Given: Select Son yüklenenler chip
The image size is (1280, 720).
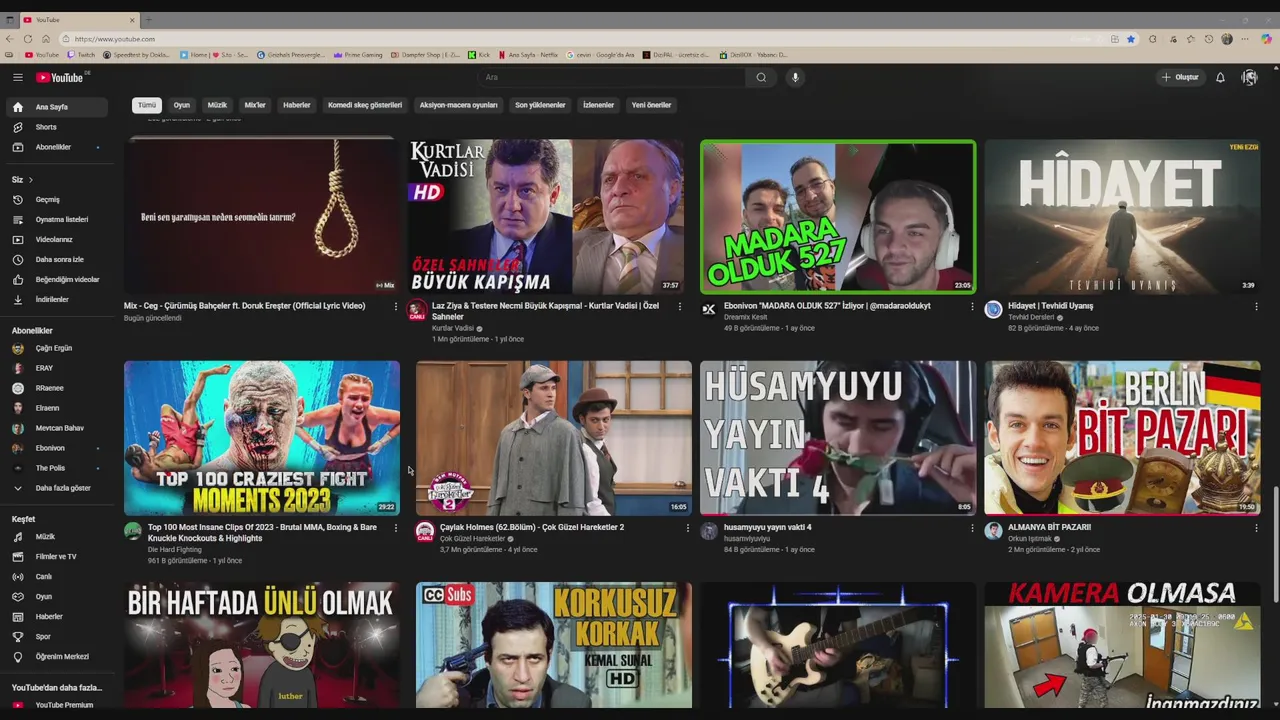Looking at the screenshot, I should click(x=540, y=105).
